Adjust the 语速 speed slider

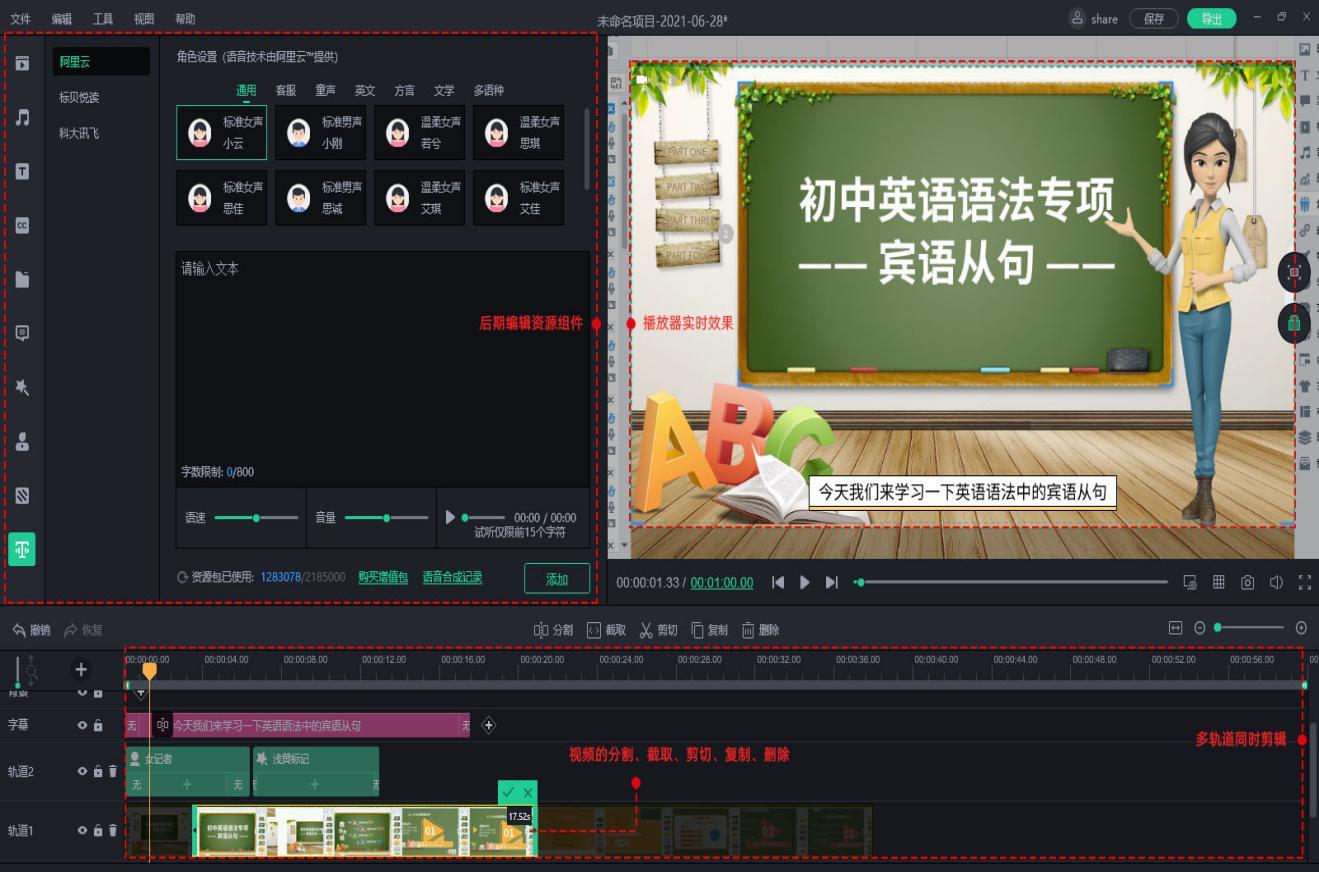click(x=256, y=518)
